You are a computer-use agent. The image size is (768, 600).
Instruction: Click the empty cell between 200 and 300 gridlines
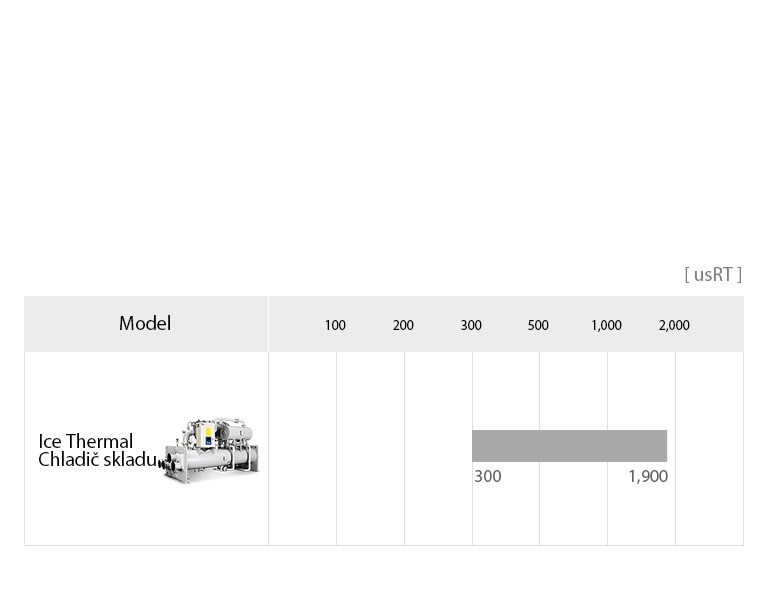pos(438,448)
